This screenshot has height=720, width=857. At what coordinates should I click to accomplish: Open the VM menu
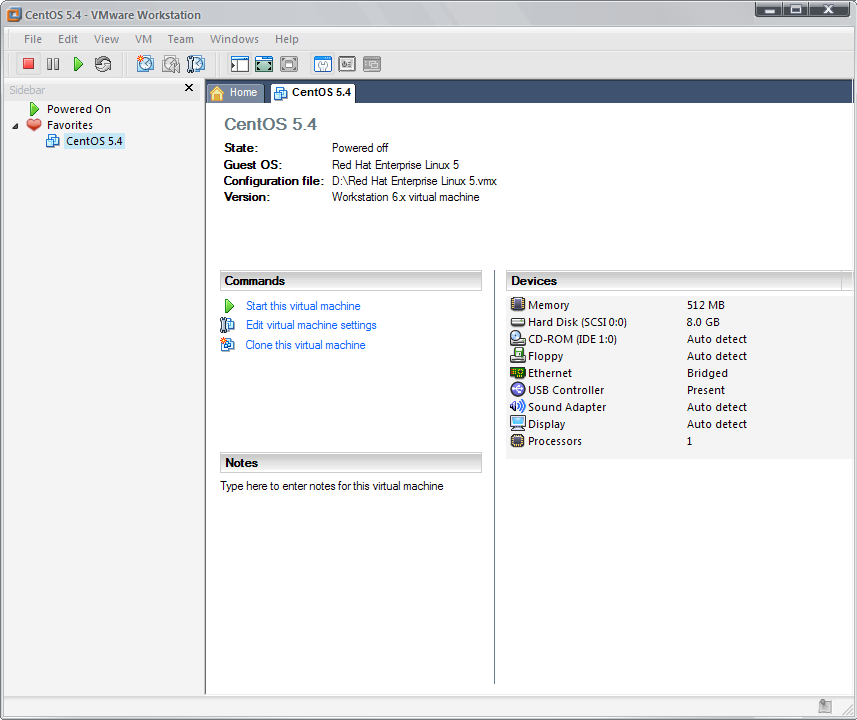point(143,39)
